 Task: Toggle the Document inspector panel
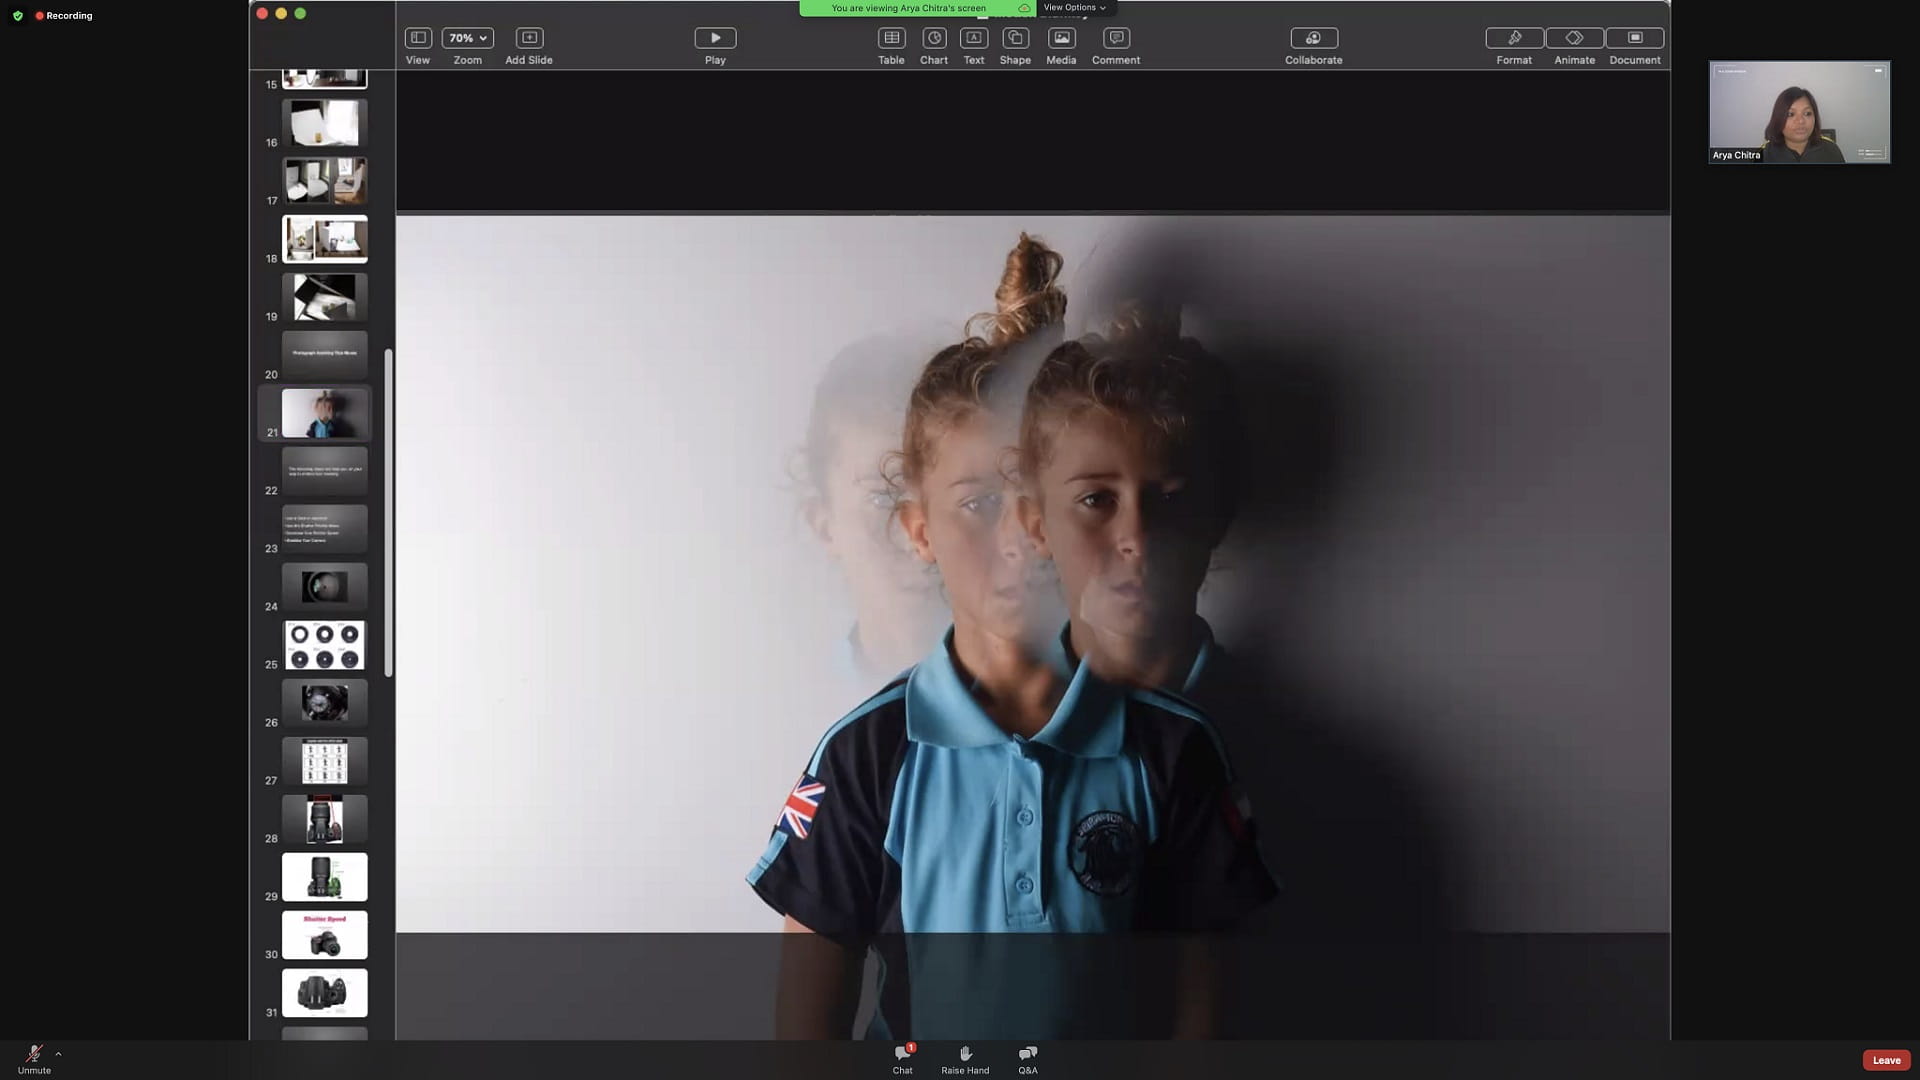tap(1634, 38)
